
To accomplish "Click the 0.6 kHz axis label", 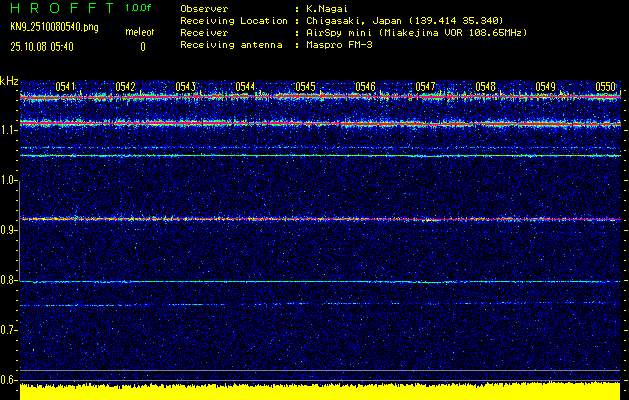I will pos(10,380).
